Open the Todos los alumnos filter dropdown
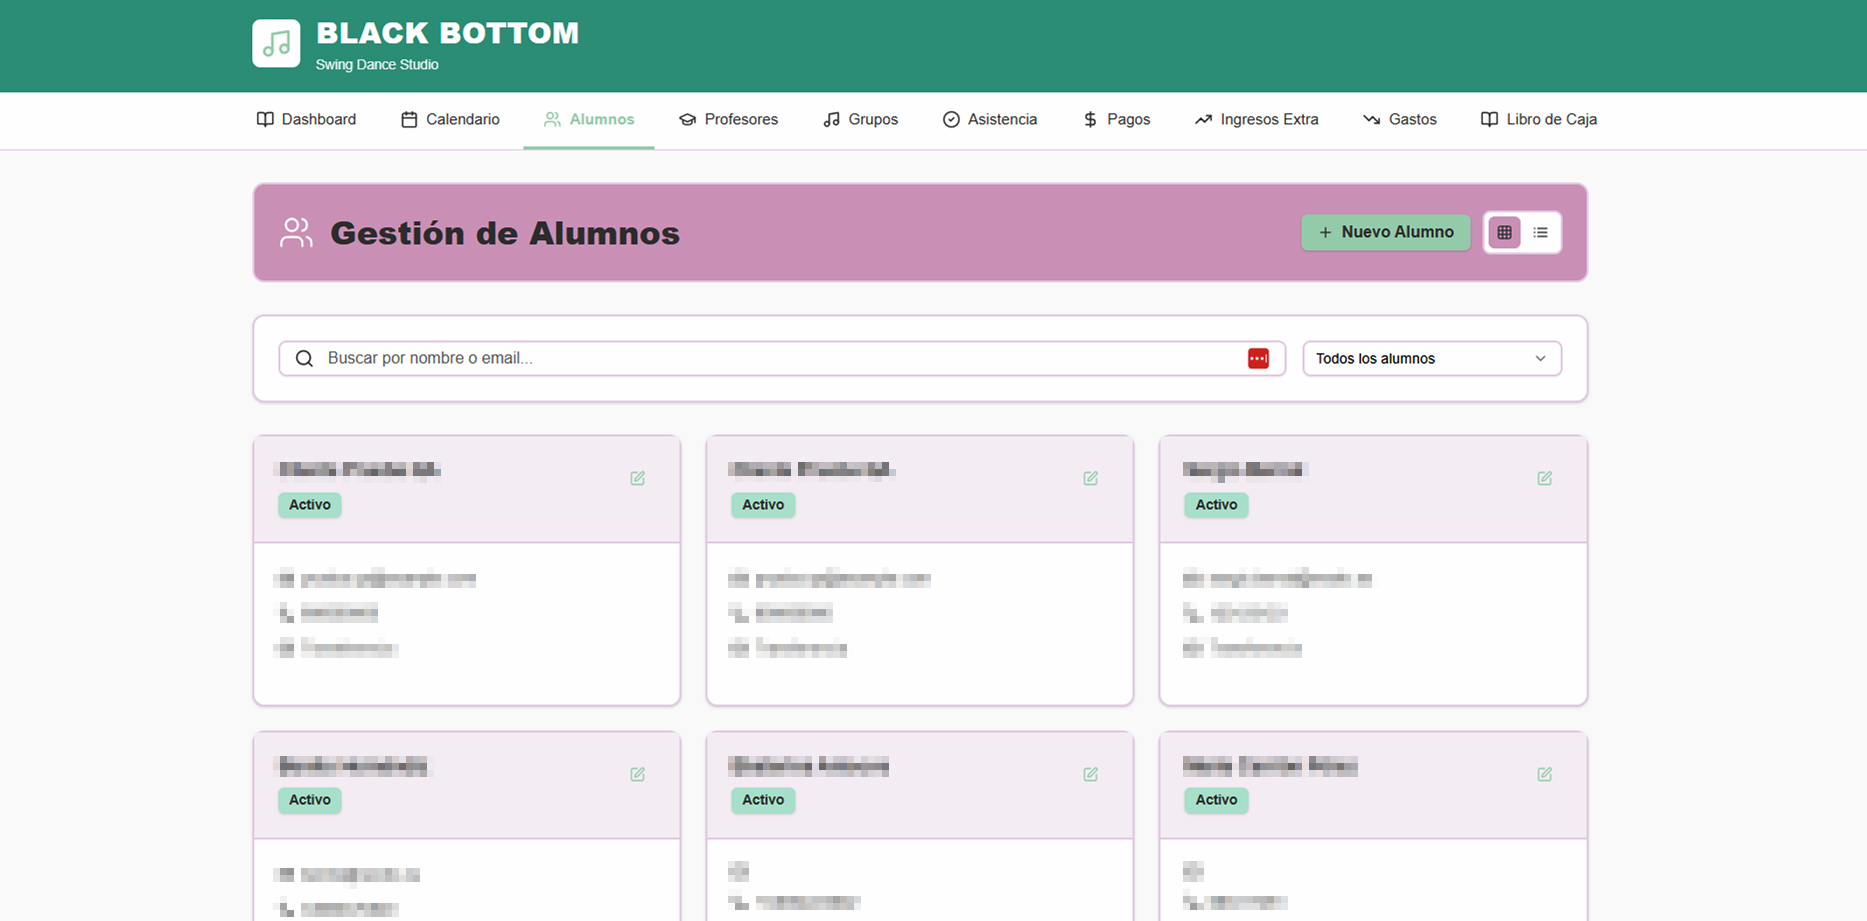The width and height of the screenshot is (1867, 921). point(1432,358)
